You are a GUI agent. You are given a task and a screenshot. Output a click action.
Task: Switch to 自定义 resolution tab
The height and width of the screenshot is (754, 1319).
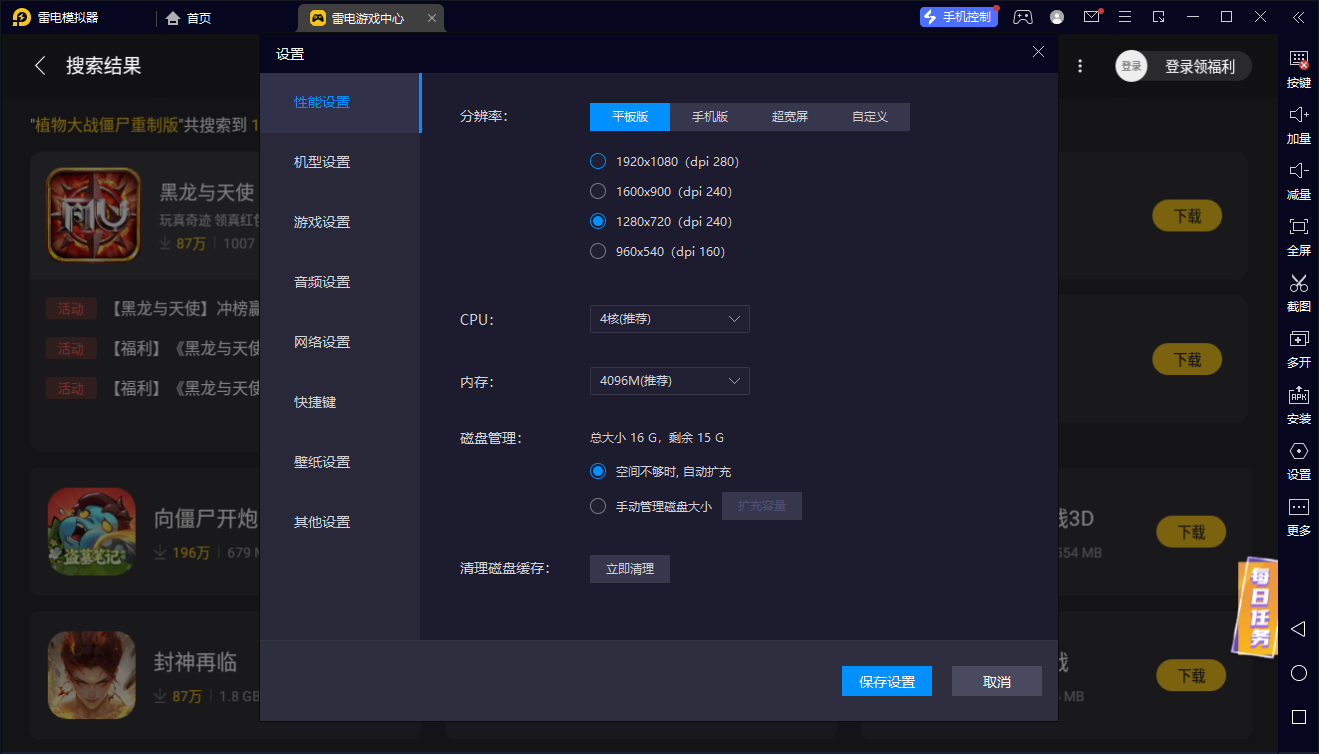click(x=870, y=117)
